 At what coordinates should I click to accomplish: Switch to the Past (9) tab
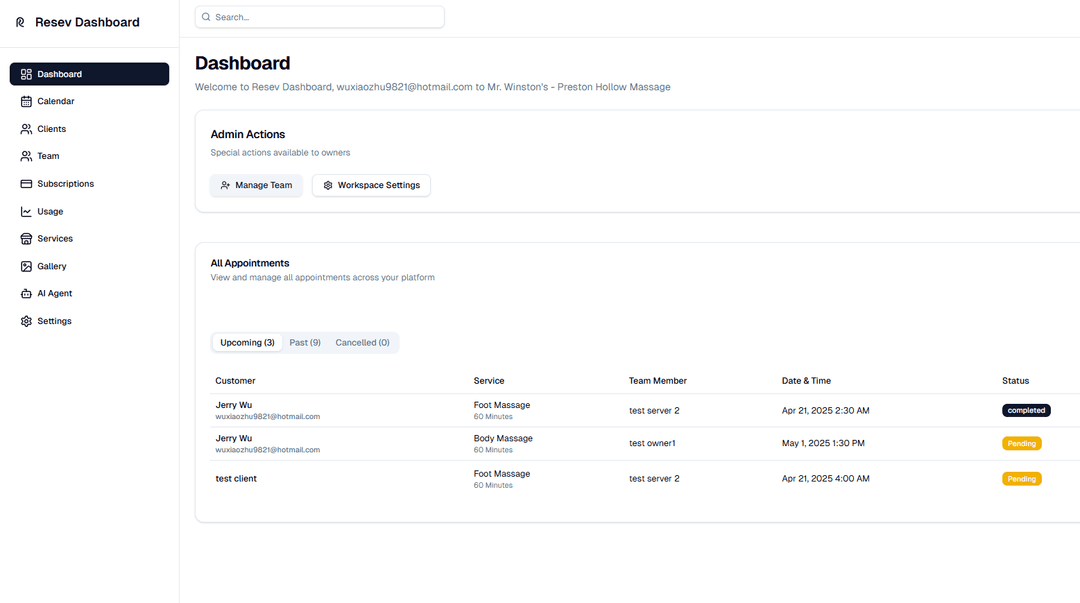coord(305,343)
